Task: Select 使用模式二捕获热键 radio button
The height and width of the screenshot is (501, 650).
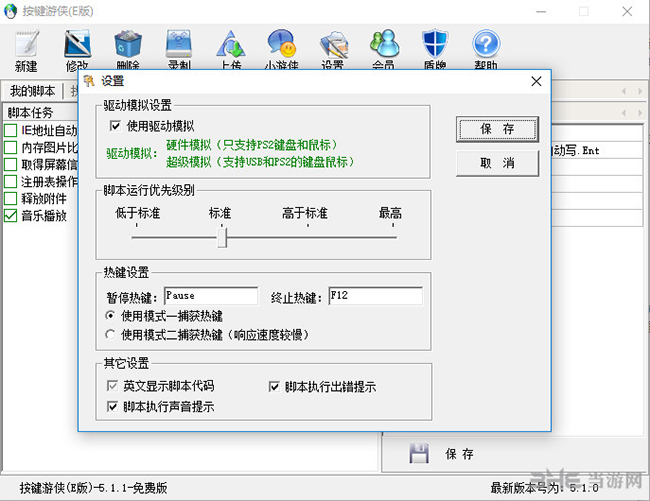Action: pos(110,334)
